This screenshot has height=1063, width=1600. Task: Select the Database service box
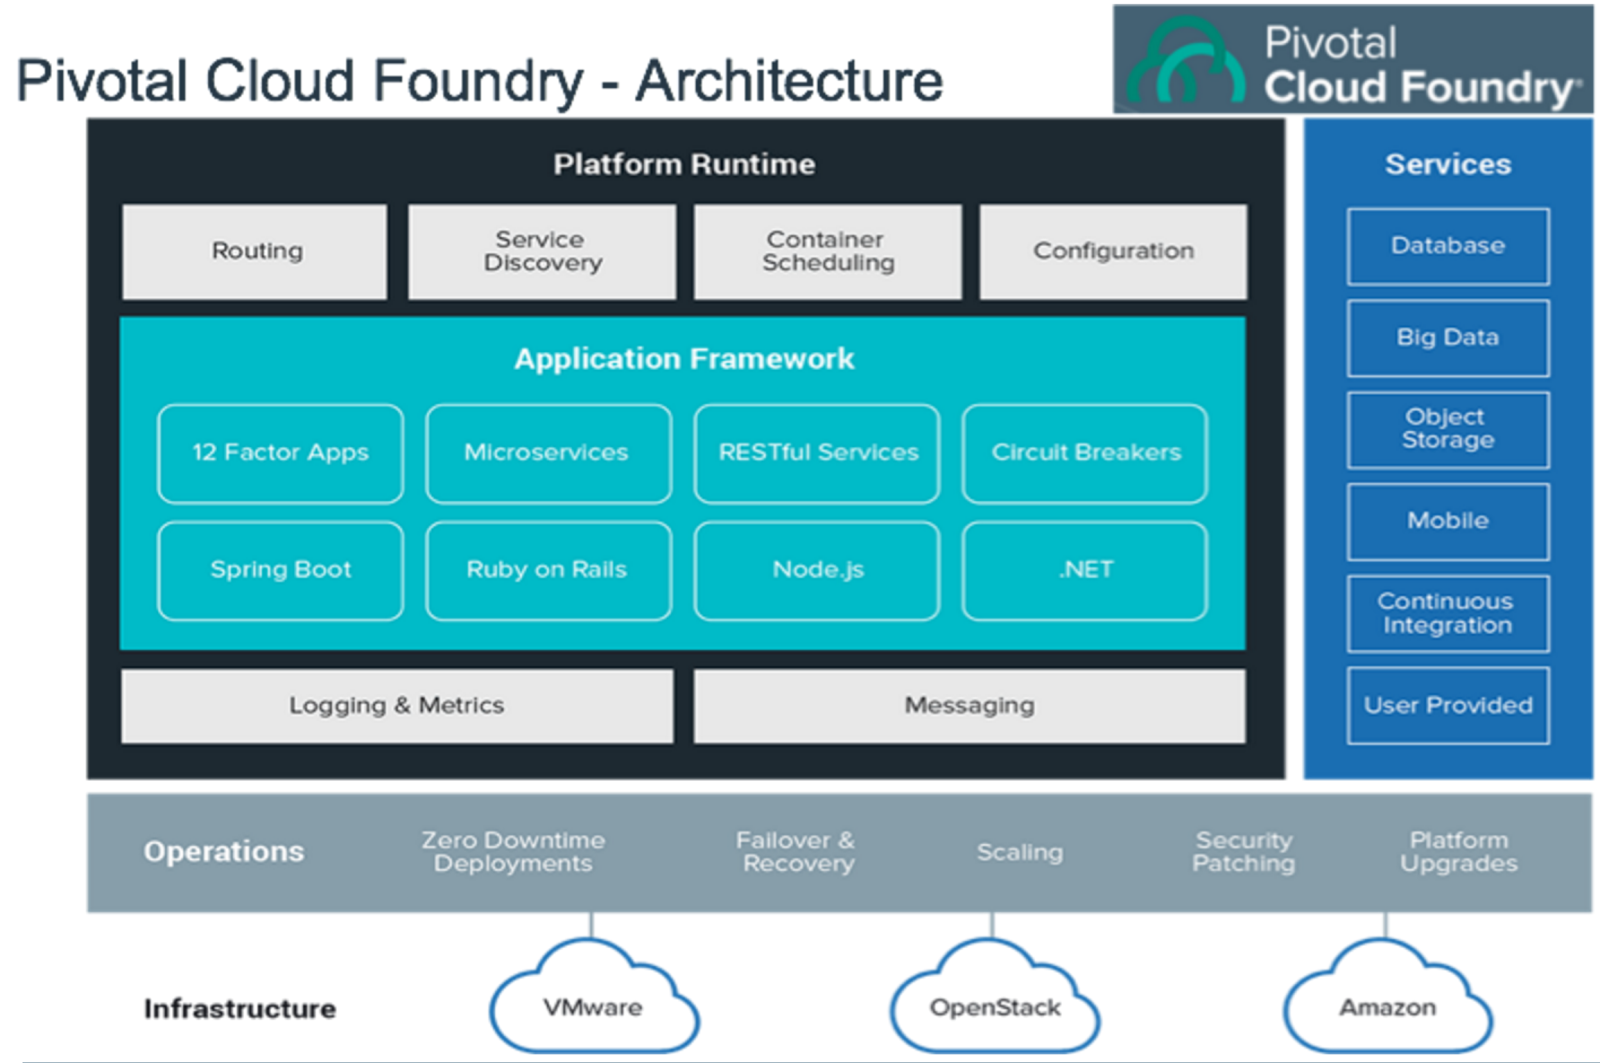point(1448,246)
